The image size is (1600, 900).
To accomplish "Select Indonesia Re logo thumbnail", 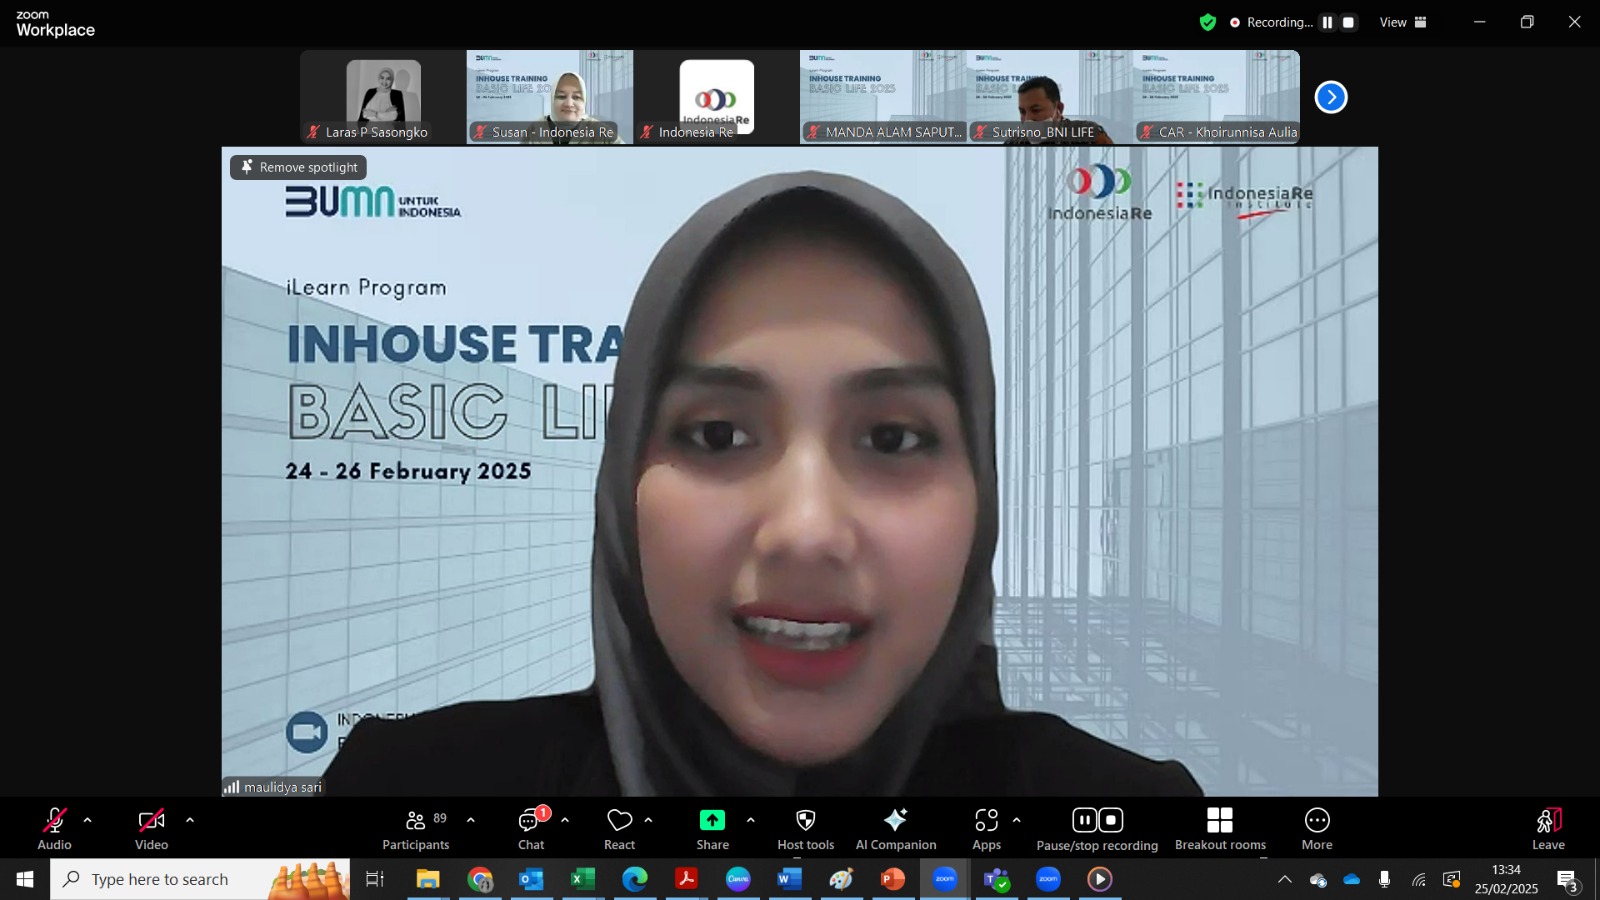I will [x=716, y=97].
